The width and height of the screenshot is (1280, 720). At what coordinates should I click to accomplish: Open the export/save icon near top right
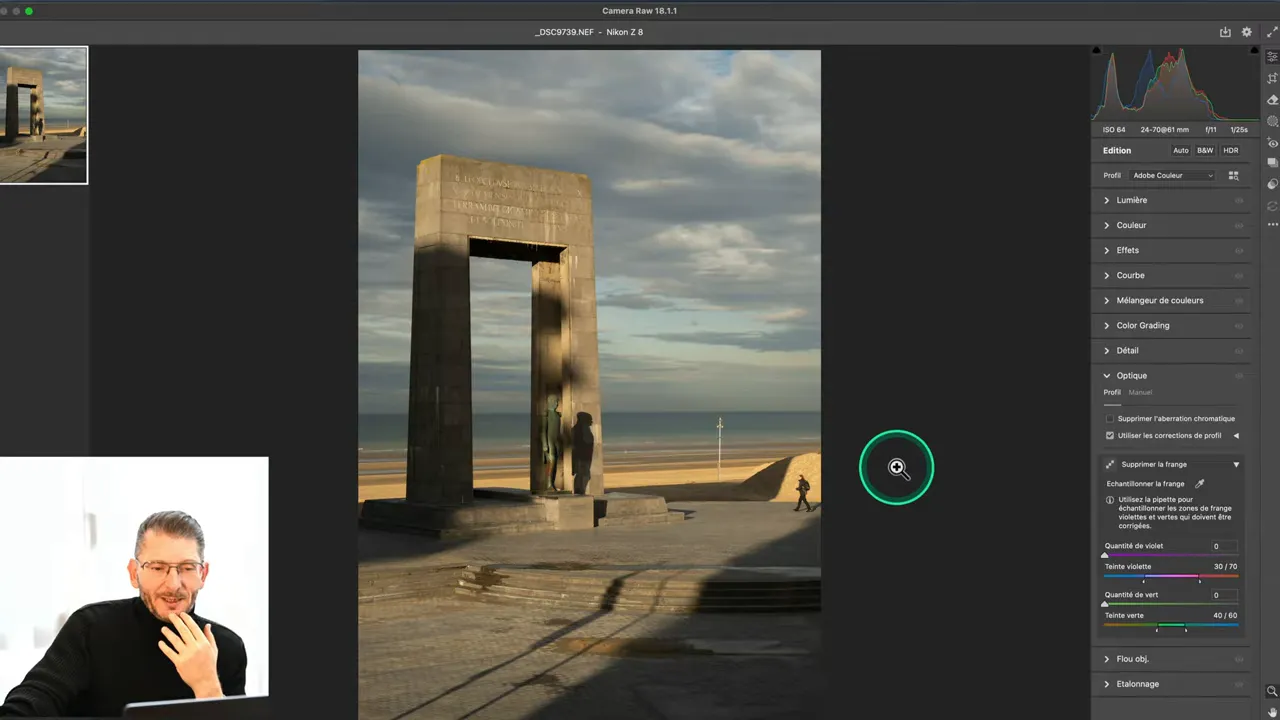coord(1224,32)
